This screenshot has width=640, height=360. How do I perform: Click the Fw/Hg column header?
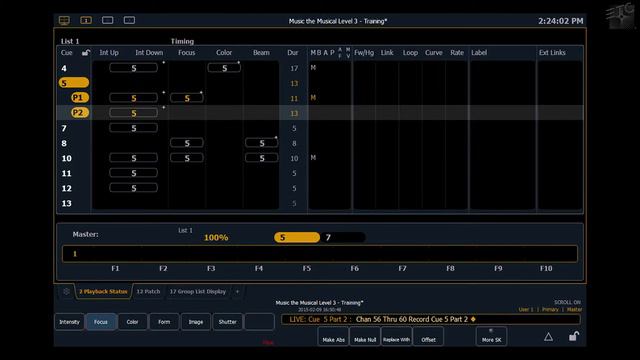pos(364,53)
